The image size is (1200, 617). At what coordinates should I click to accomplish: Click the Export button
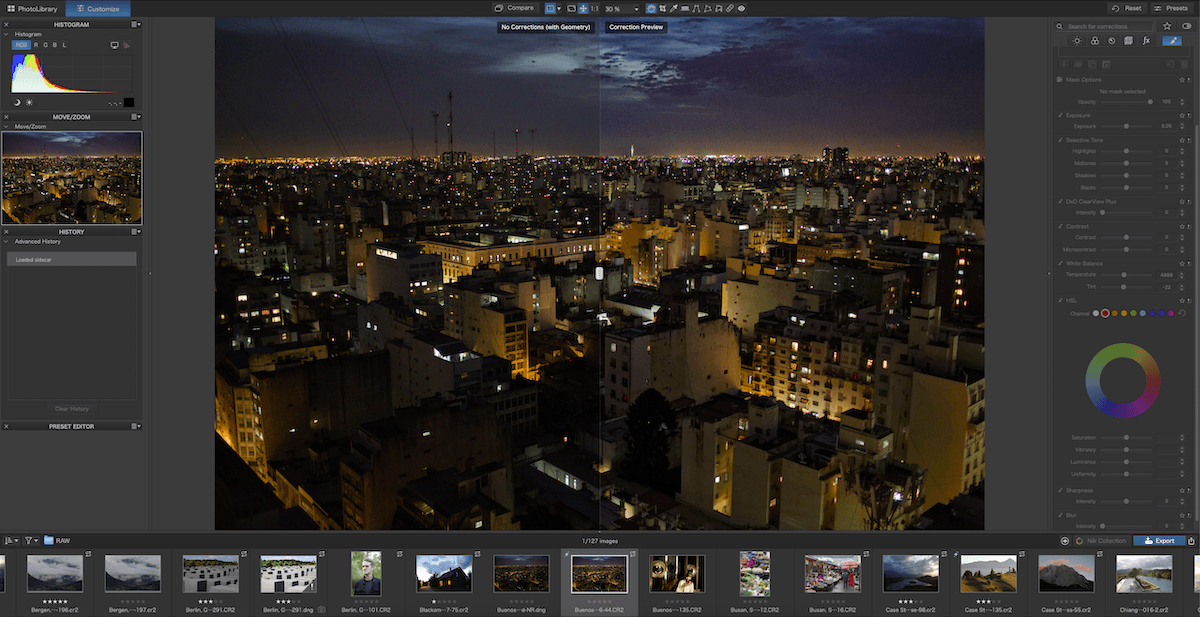point(1160,540)
